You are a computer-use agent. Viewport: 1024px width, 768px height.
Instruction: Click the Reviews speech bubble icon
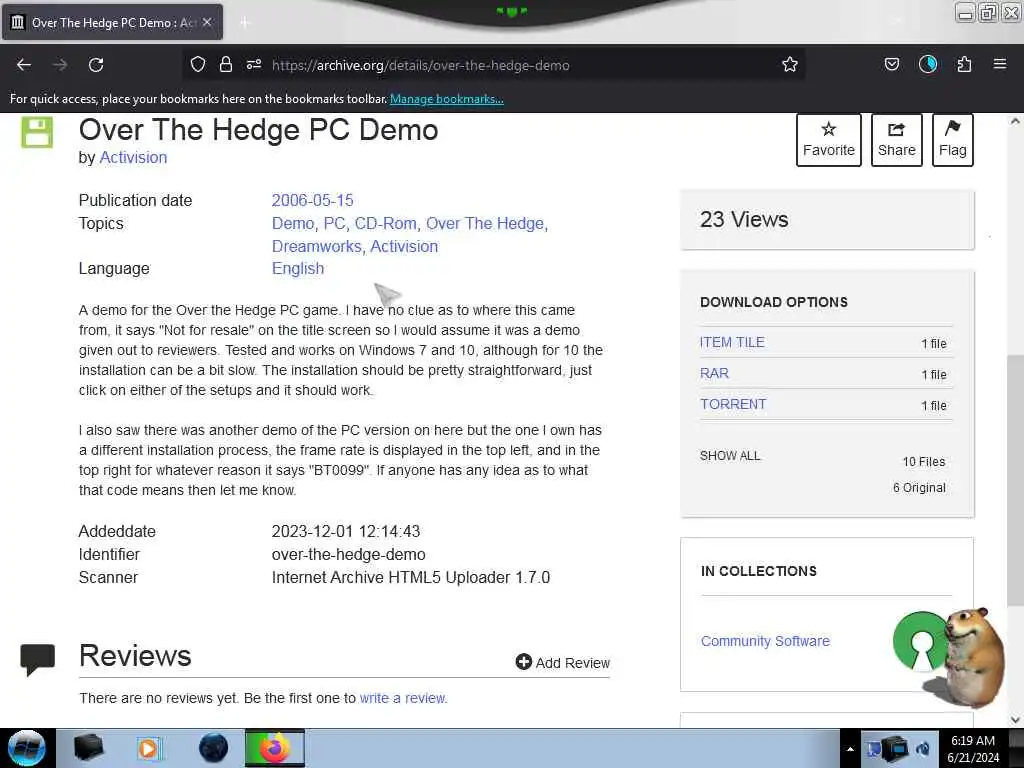point(37,659)
